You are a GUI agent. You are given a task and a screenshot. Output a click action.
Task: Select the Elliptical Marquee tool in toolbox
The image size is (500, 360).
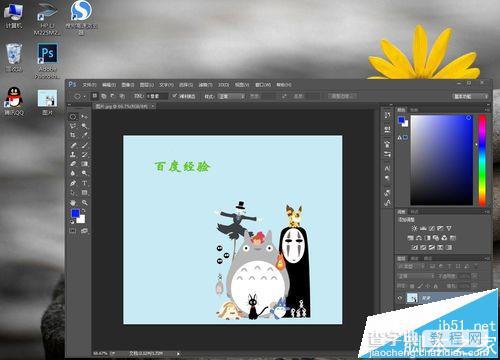click(x=73, y=117)
